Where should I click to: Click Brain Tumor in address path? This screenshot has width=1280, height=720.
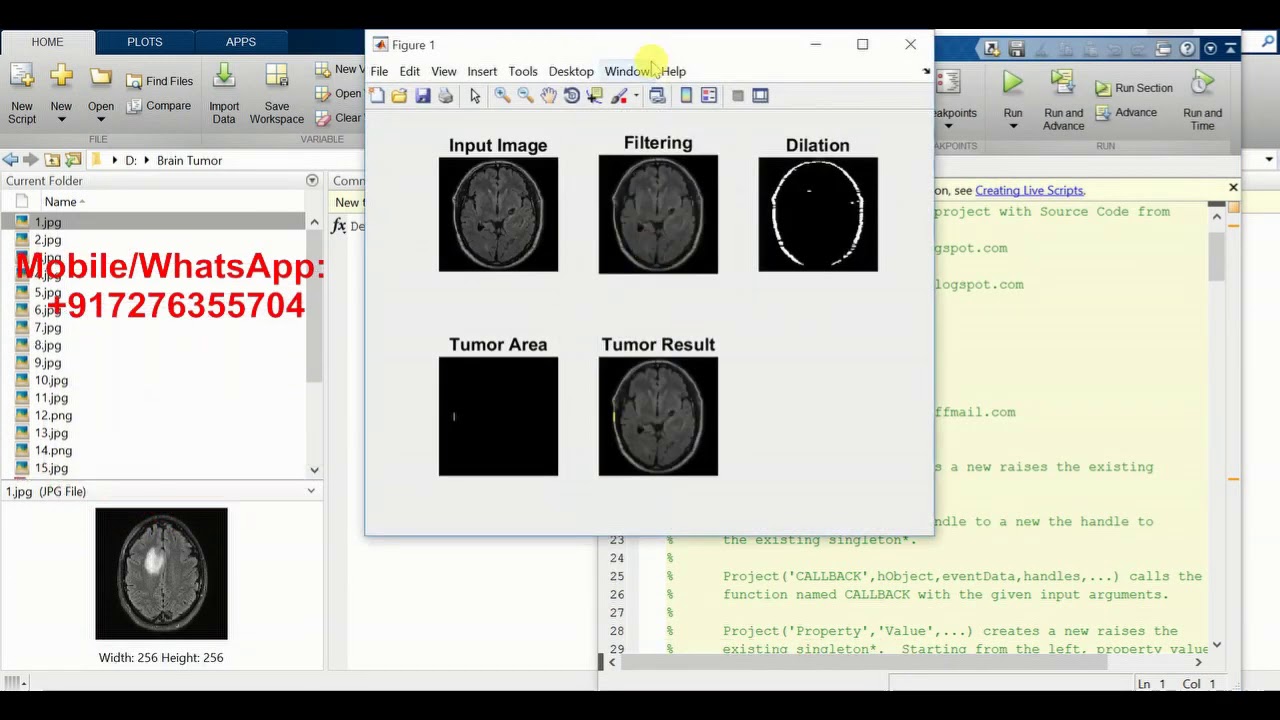pos(189,160)
